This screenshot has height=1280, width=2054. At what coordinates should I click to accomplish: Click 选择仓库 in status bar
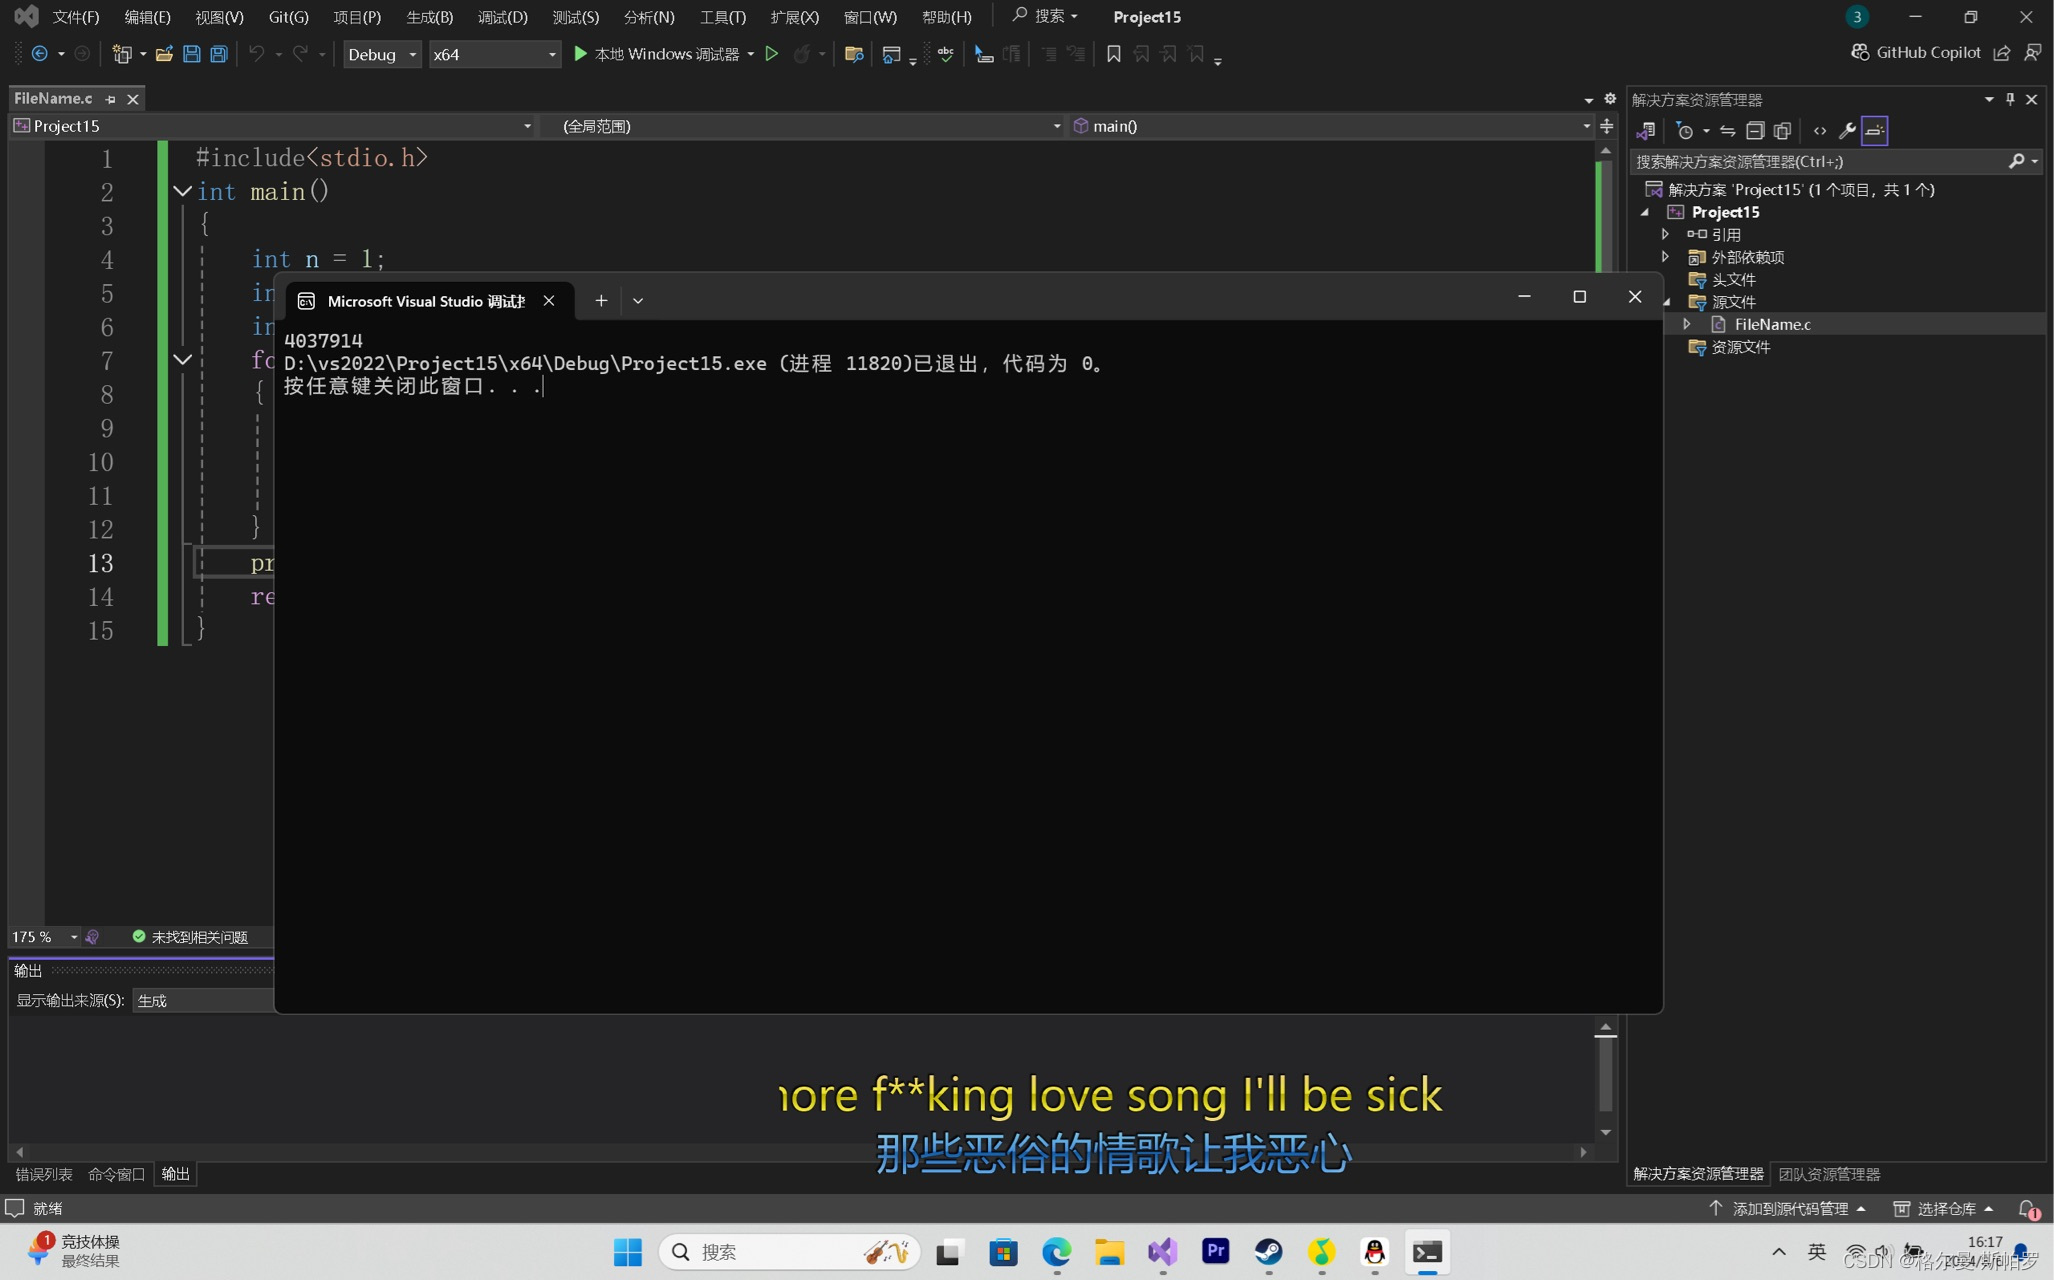pyautogui.click(x=1944, y=1208)
